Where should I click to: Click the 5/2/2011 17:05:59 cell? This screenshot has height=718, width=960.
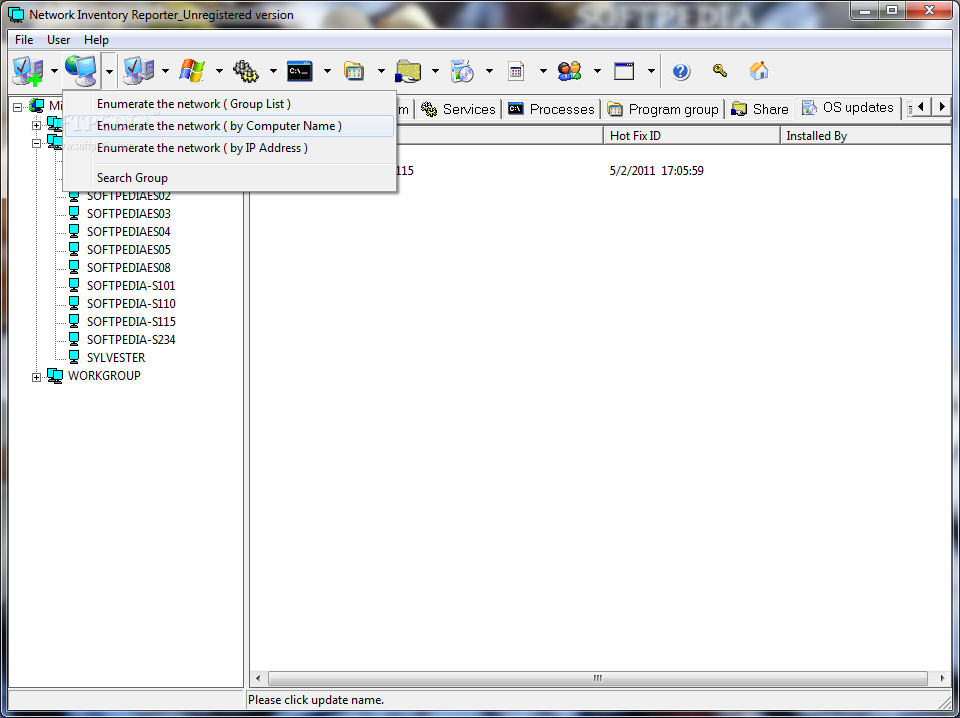pyautogui.click(x=656, y=171)
